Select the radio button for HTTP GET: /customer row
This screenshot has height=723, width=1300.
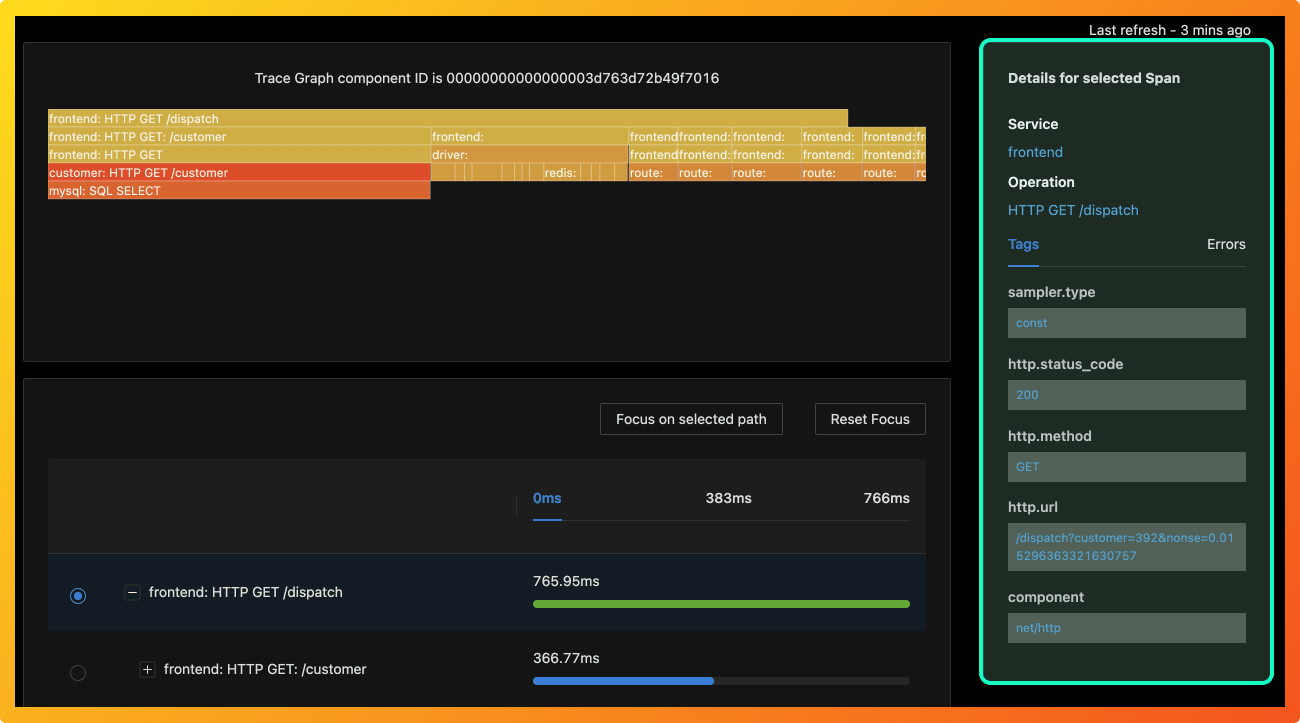(x=78, y=673)
